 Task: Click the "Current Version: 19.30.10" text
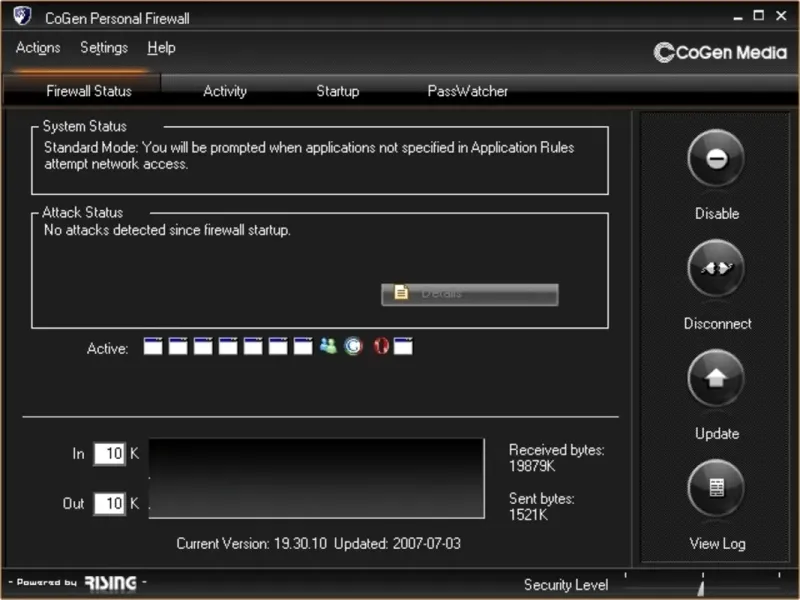click(252, 543)
